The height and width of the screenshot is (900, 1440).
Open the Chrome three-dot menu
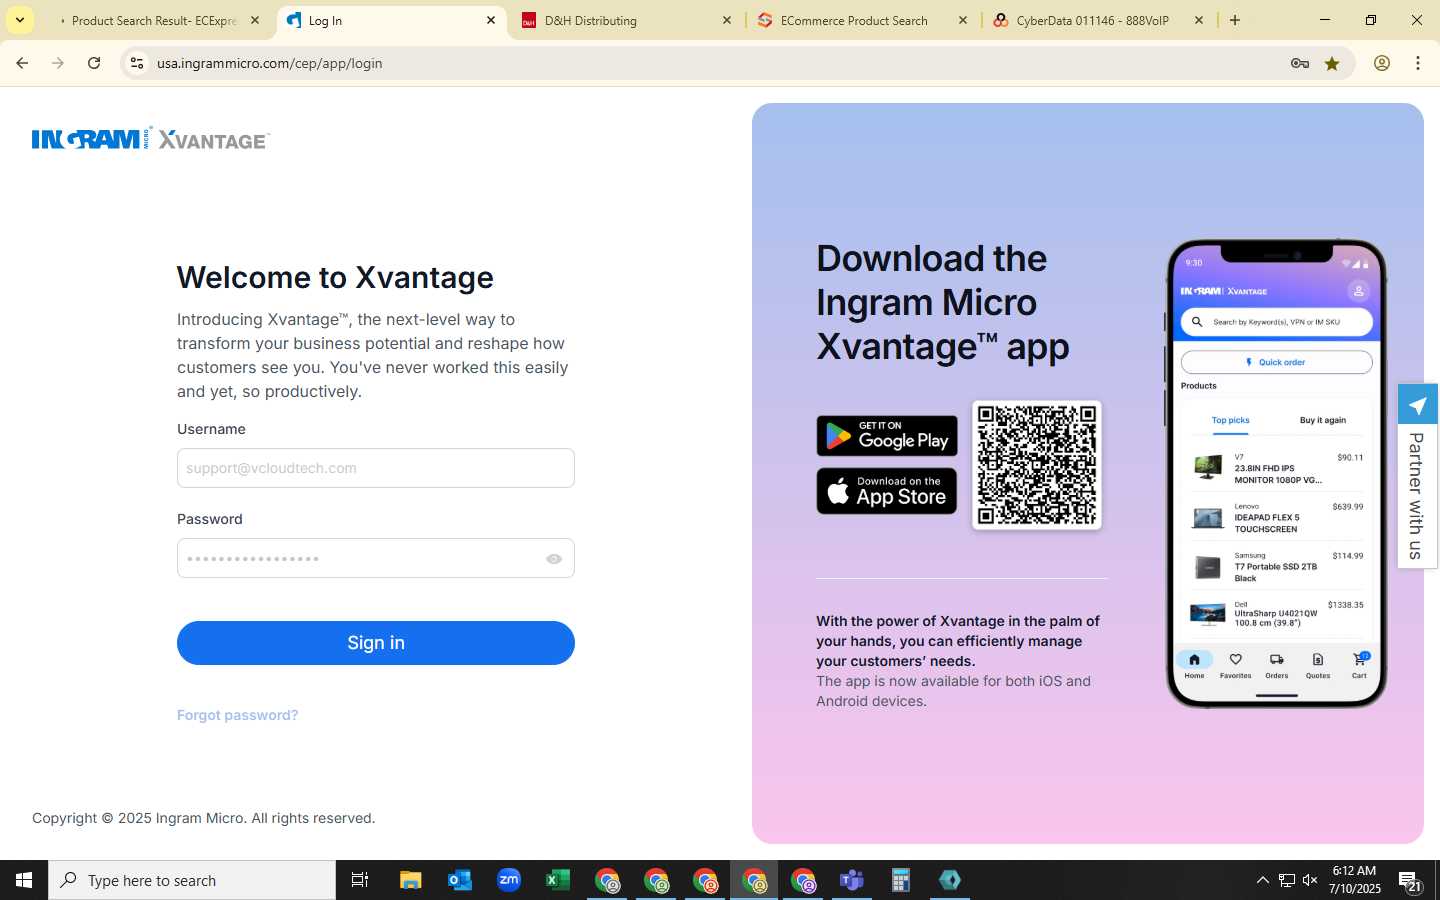point(1418,63)
